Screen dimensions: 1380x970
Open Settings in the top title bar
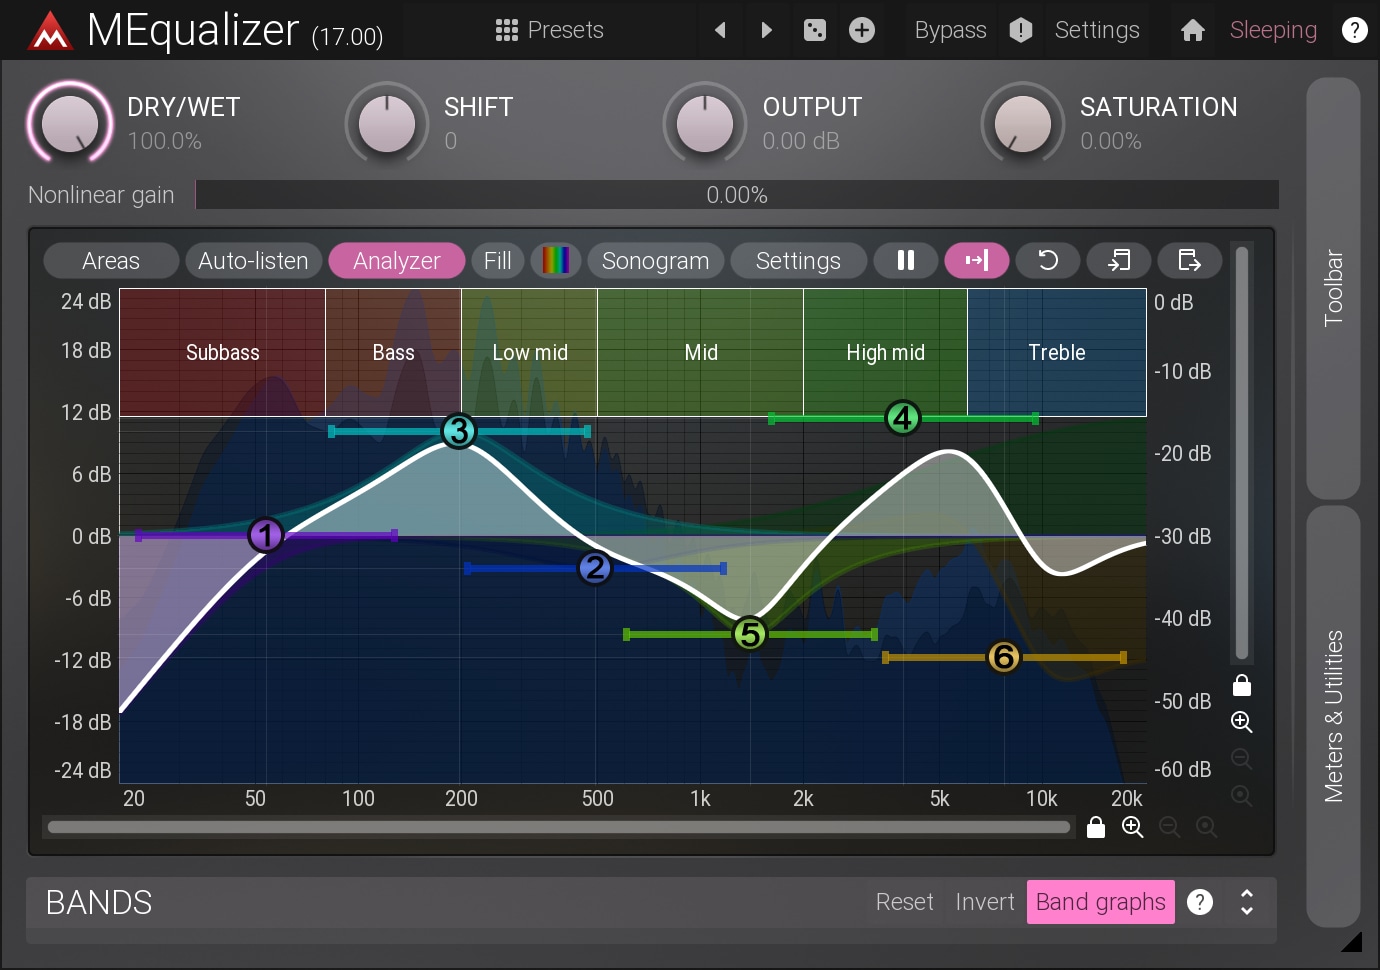click(x=1097, y=30)
